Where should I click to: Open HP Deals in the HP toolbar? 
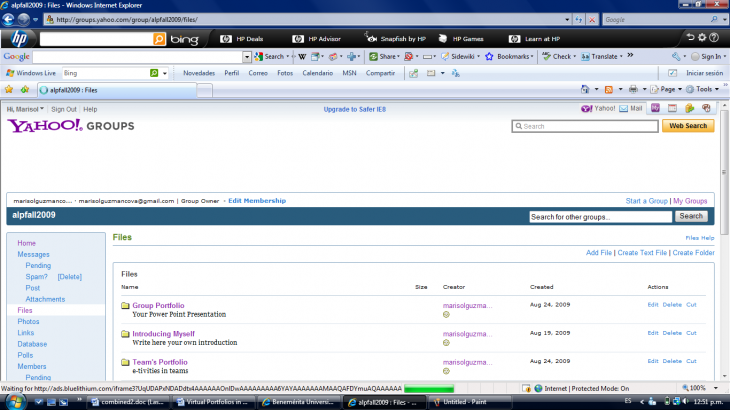(x=242, y=39)
